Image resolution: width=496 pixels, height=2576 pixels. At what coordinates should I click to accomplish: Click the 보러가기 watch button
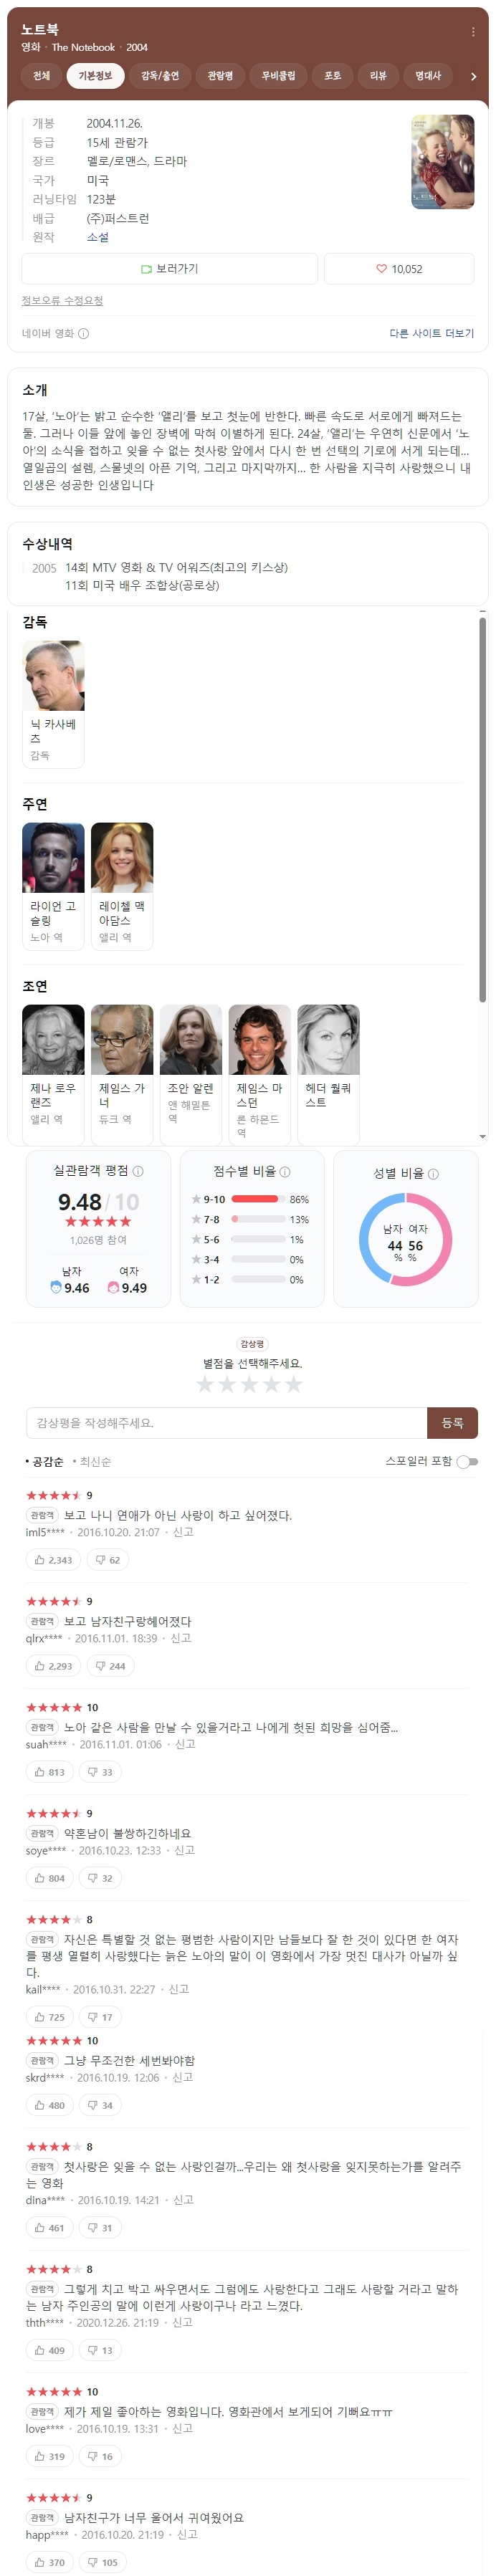170,269
